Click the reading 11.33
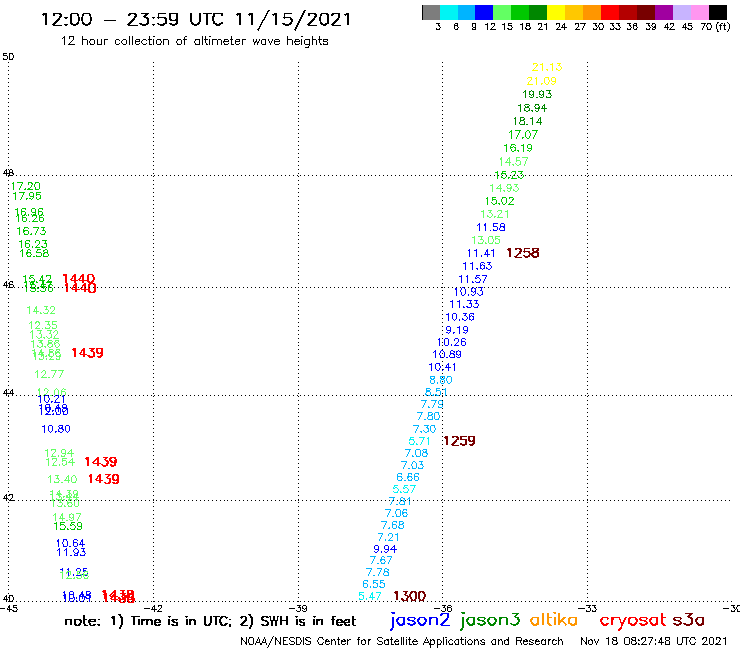This screenshot has width=740, height=650. coord(464,304)
